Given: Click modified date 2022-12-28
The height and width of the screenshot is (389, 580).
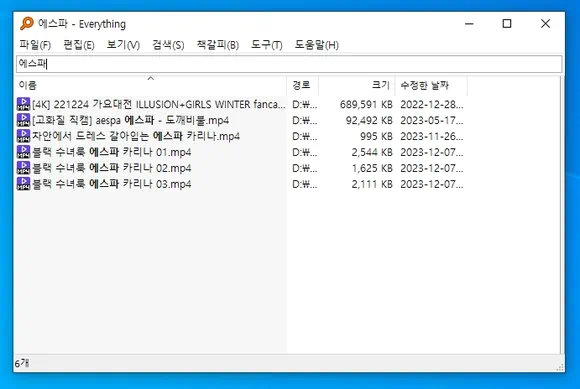Looking at the screenshot, I should [x=432, y=105].
